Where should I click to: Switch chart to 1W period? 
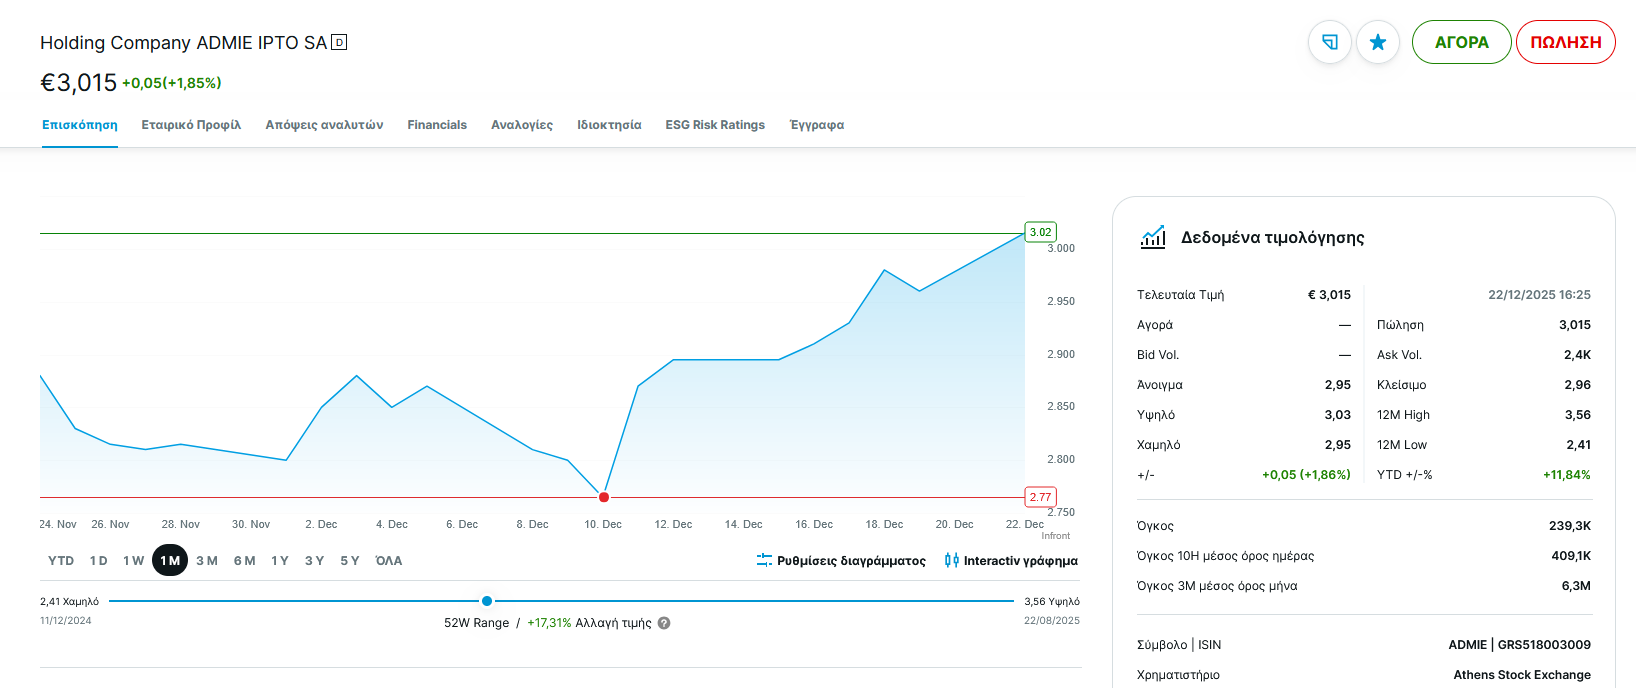click(x=133, y=561)
